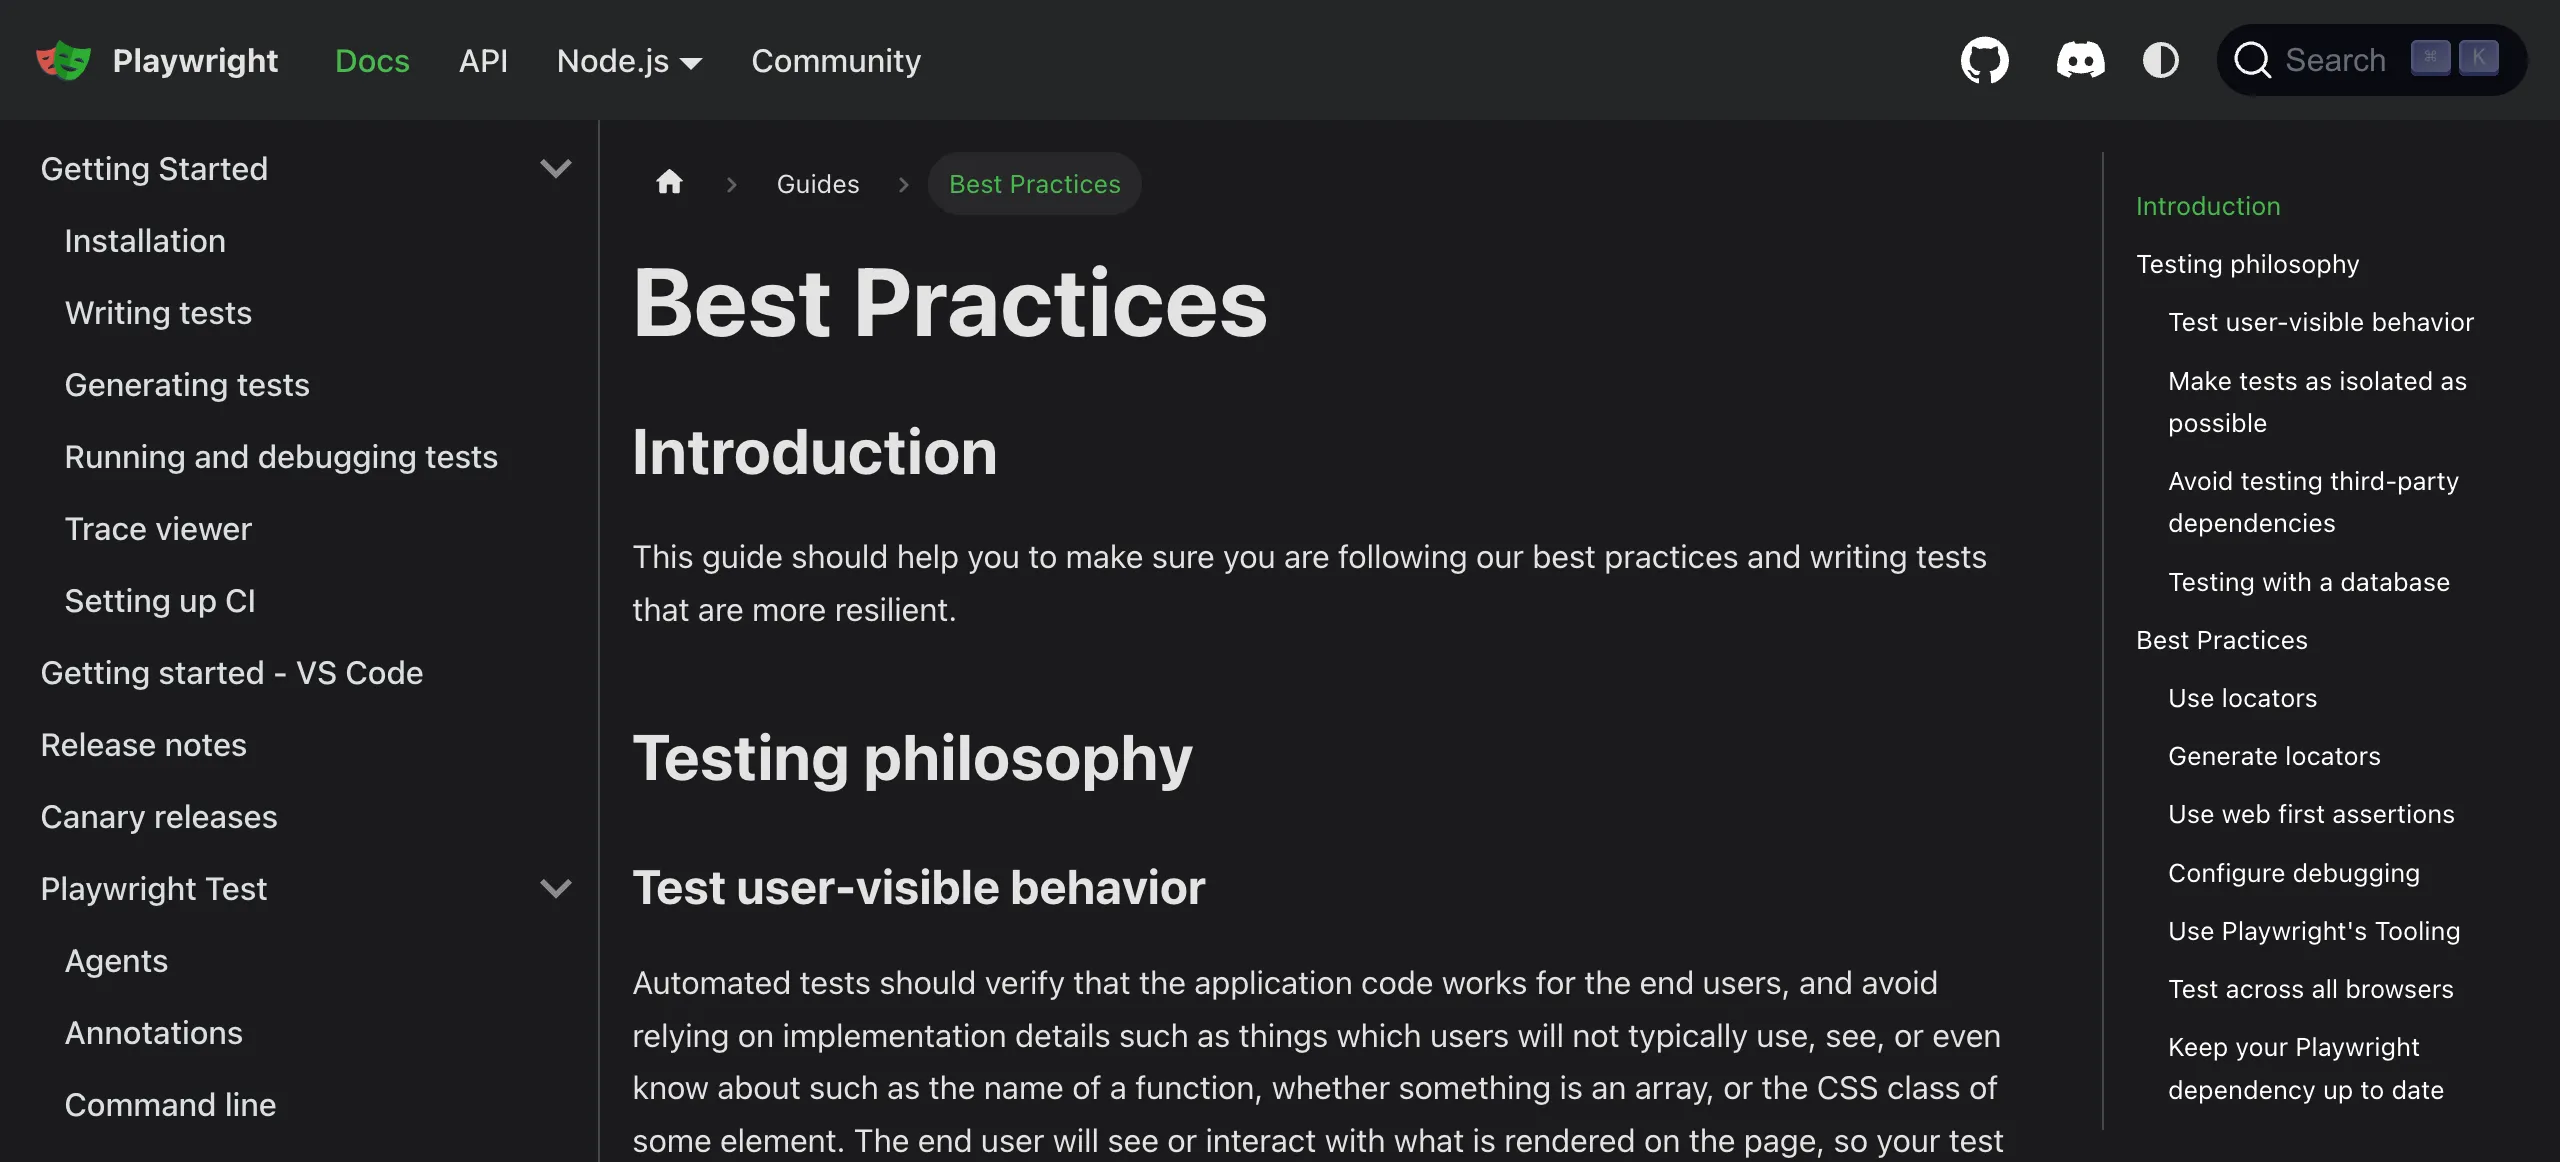Click the magnifying glass in the search bar
Viewport: 2560px width, 1162px height.
pos(2252,60)
